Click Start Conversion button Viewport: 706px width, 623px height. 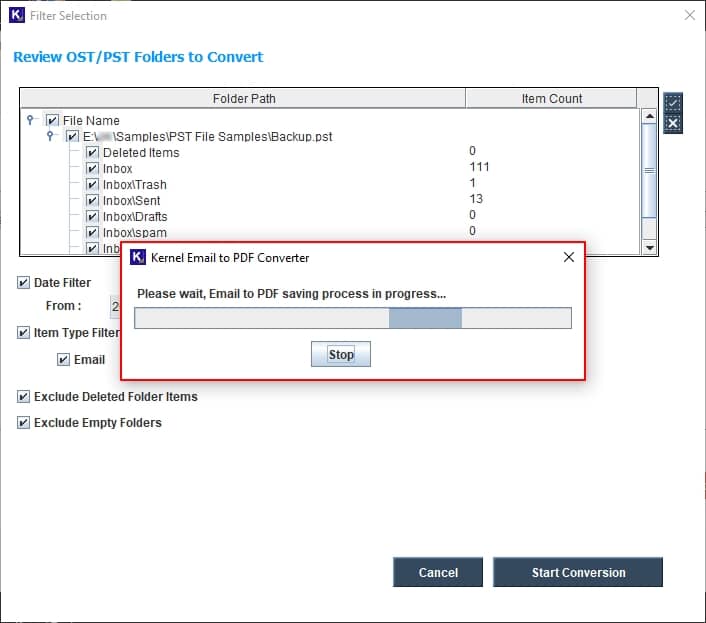coord(578,572)
